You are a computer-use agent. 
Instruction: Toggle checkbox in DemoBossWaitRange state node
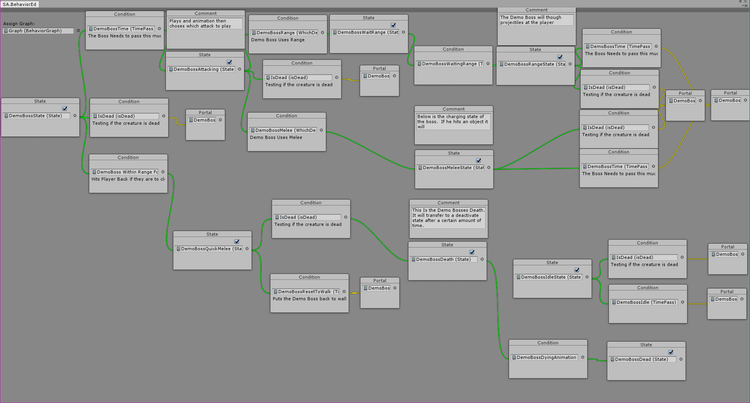click(x=393, y=25)
